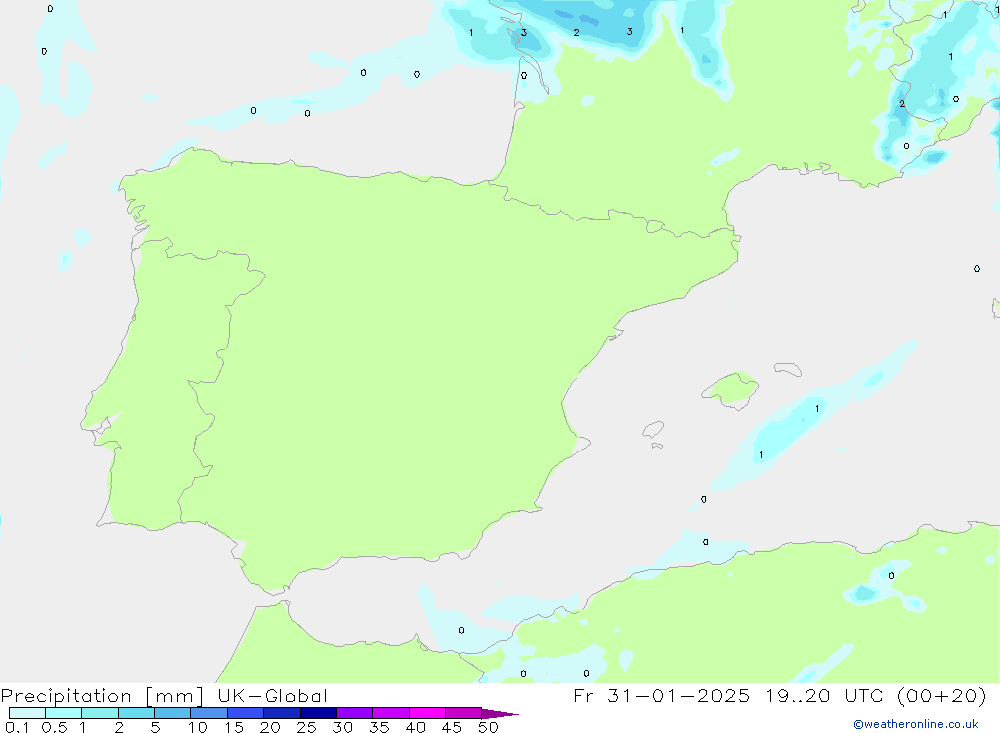Pick the 35–40 mm purple legend swatch
Screen dimensions: 1000x733
[x=390, y=713]
